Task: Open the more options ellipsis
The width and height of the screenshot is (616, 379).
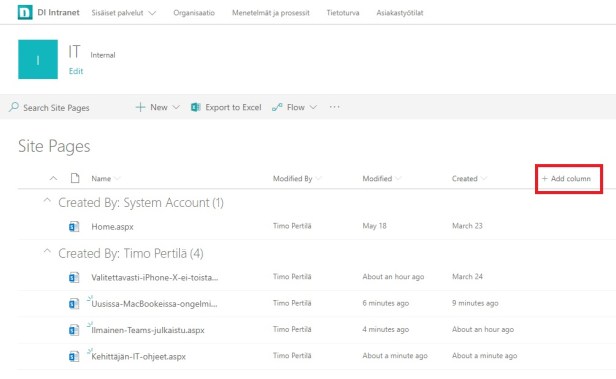Action: 334,107
